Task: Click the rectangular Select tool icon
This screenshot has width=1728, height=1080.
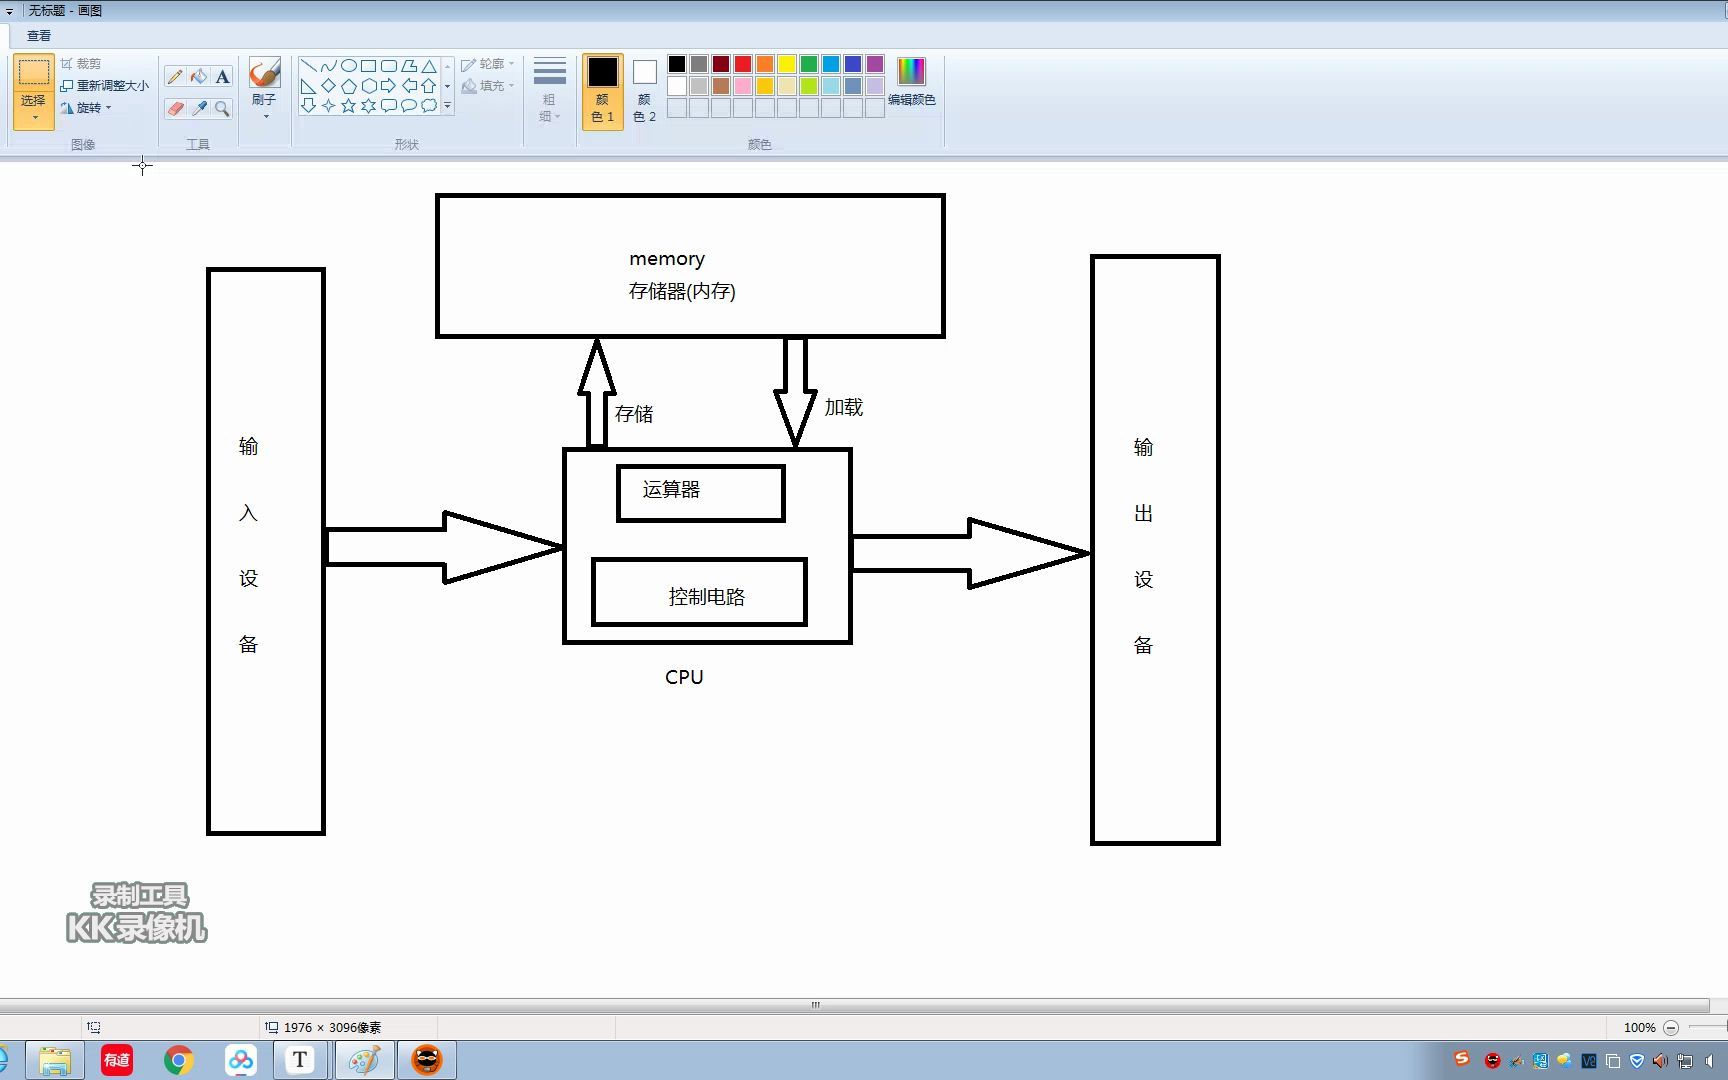Action: pyautogui.click(x=34, y=72)
